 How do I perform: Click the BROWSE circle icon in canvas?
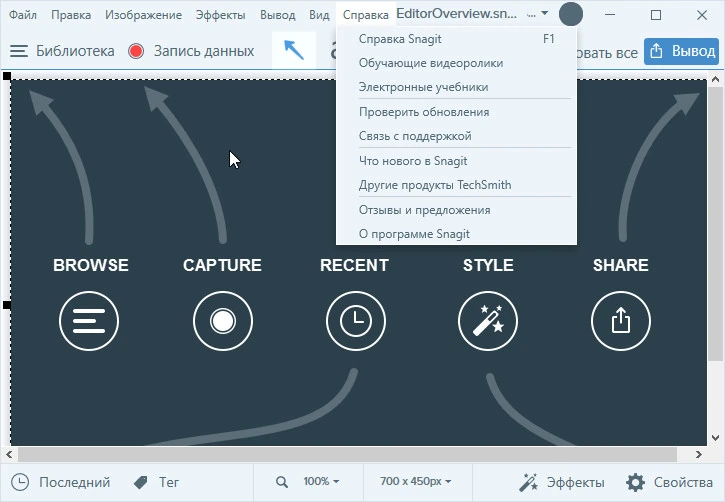coord(89,321)
